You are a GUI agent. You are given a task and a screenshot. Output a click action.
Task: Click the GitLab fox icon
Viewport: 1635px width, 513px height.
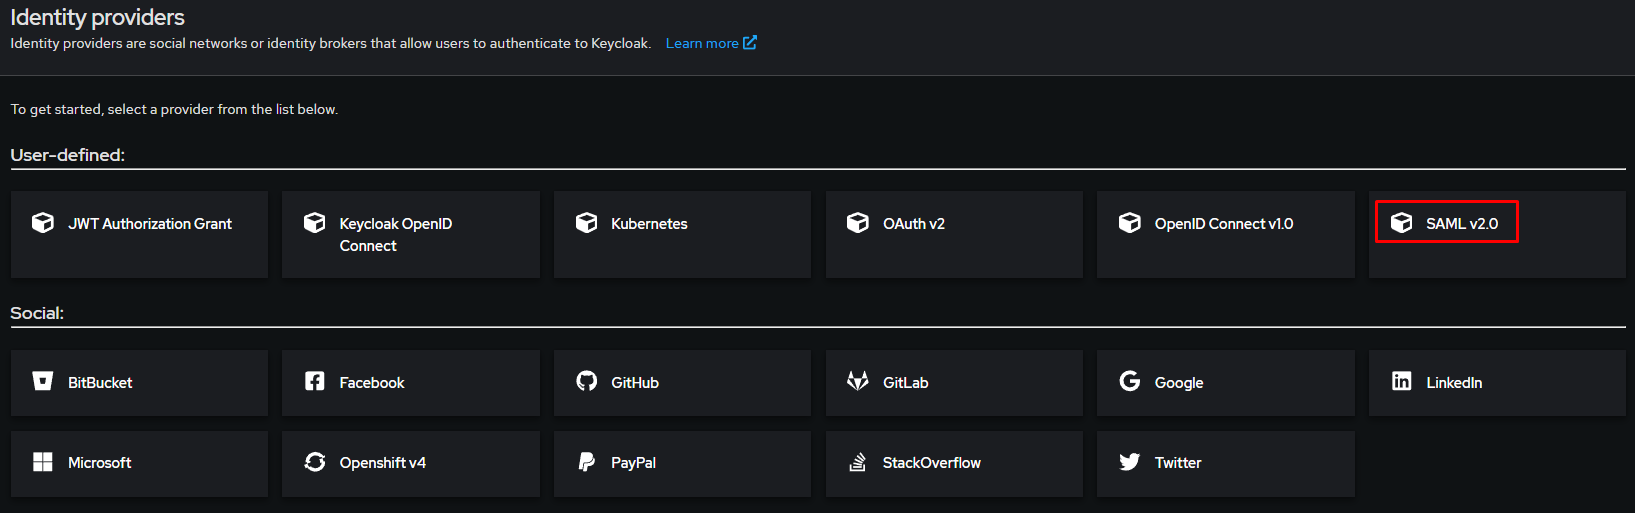(x=858, y=381)
